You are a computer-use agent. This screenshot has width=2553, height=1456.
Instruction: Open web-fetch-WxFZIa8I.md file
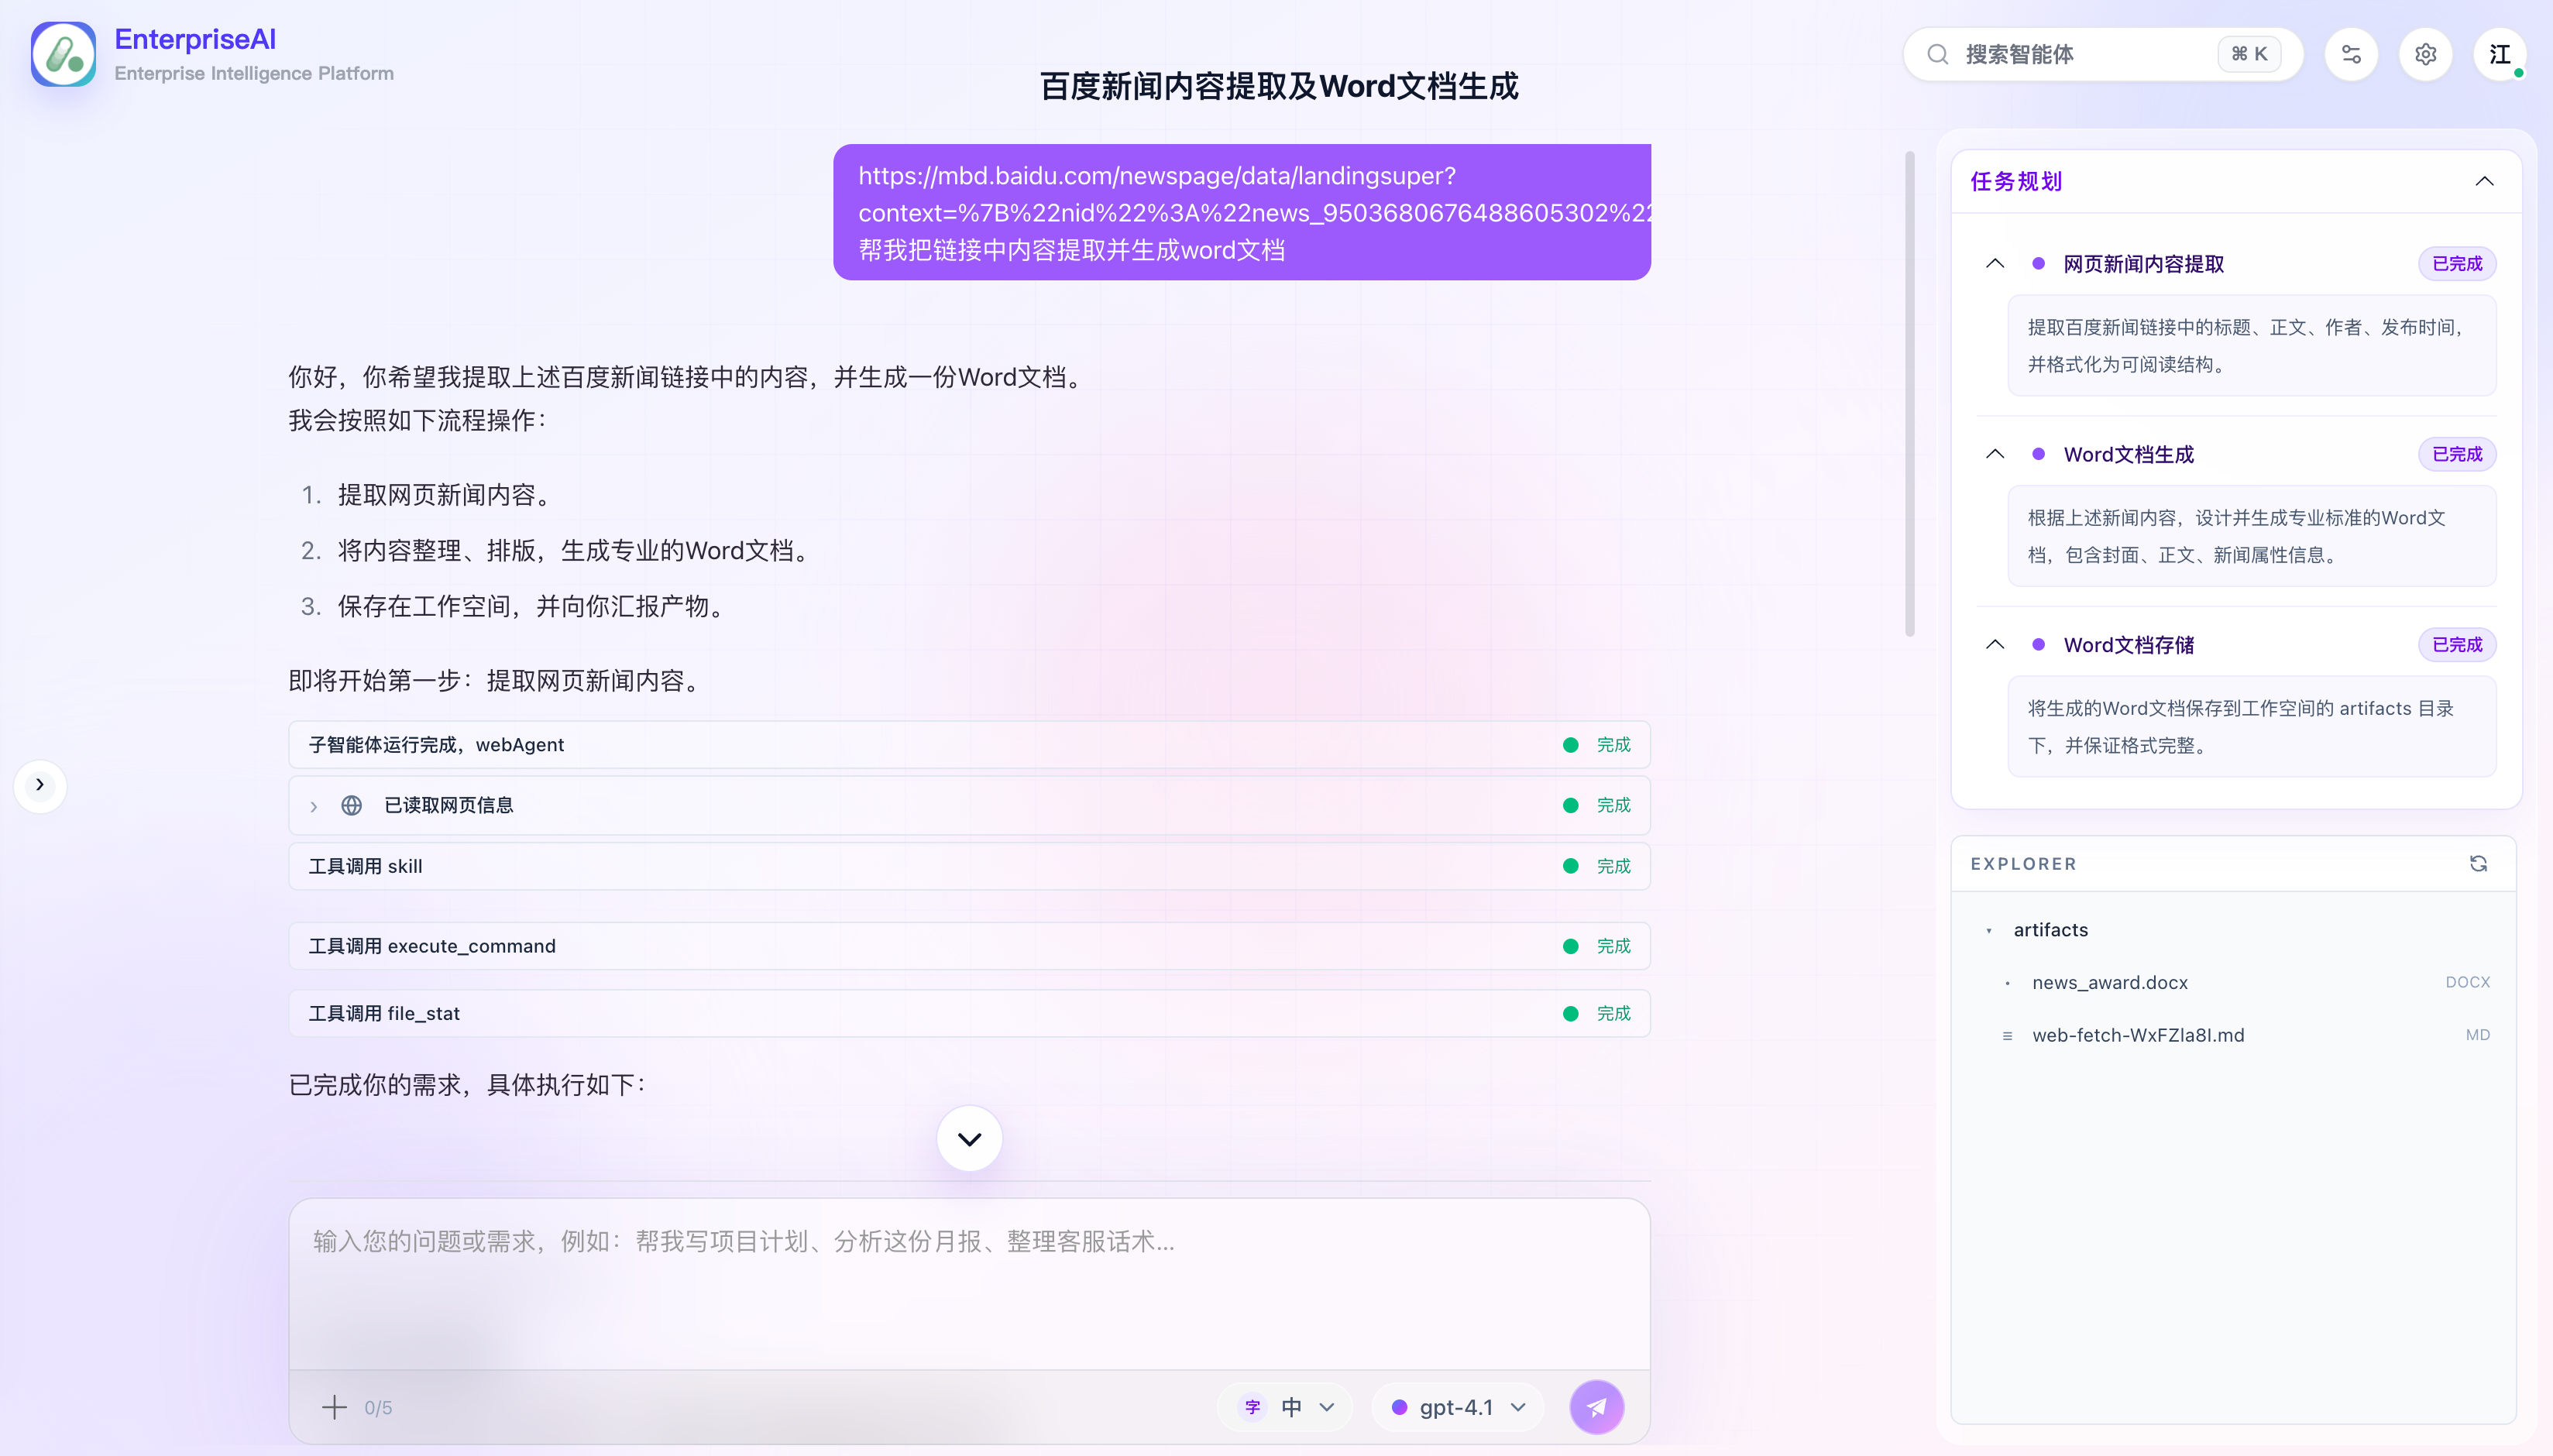pos(2138,1036)
